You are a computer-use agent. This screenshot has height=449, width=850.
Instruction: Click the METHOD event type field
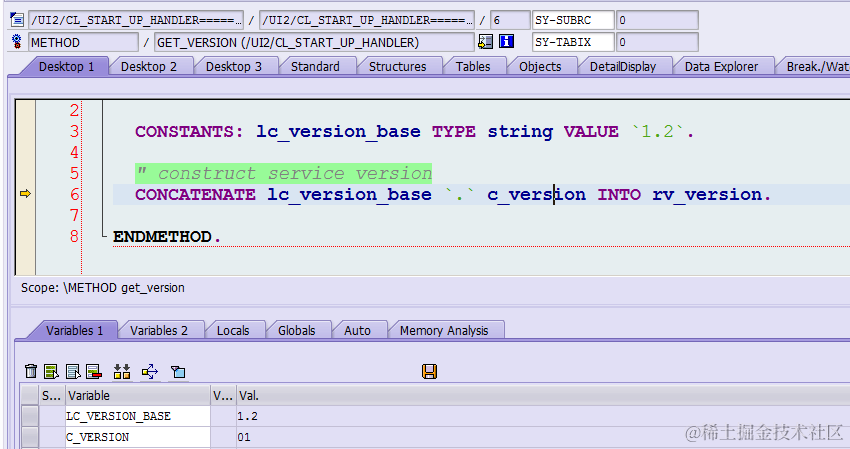pos(83,42)
